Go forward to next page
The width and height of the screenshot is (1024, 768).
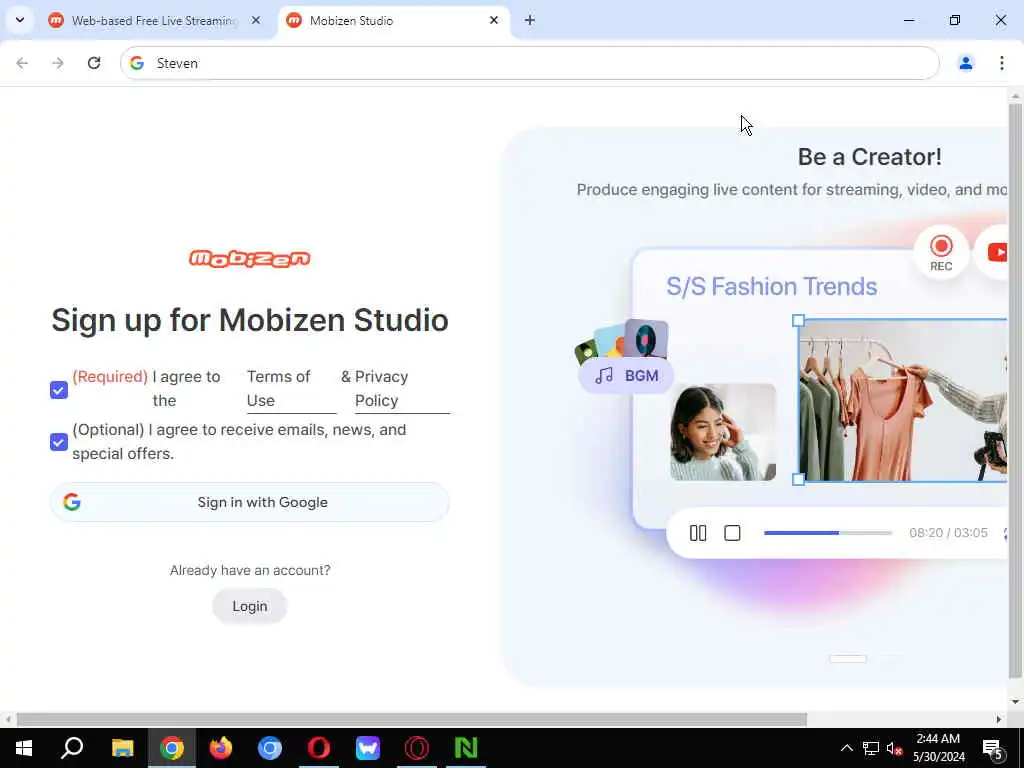[57, 63]
